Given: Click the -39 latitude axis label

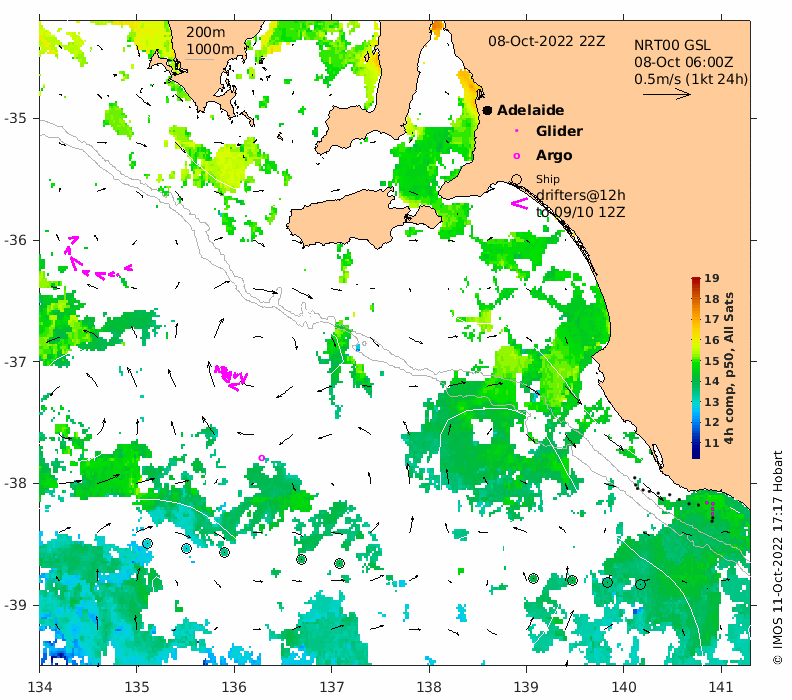Looking at the screenshot, I should (x=15, y=605).
